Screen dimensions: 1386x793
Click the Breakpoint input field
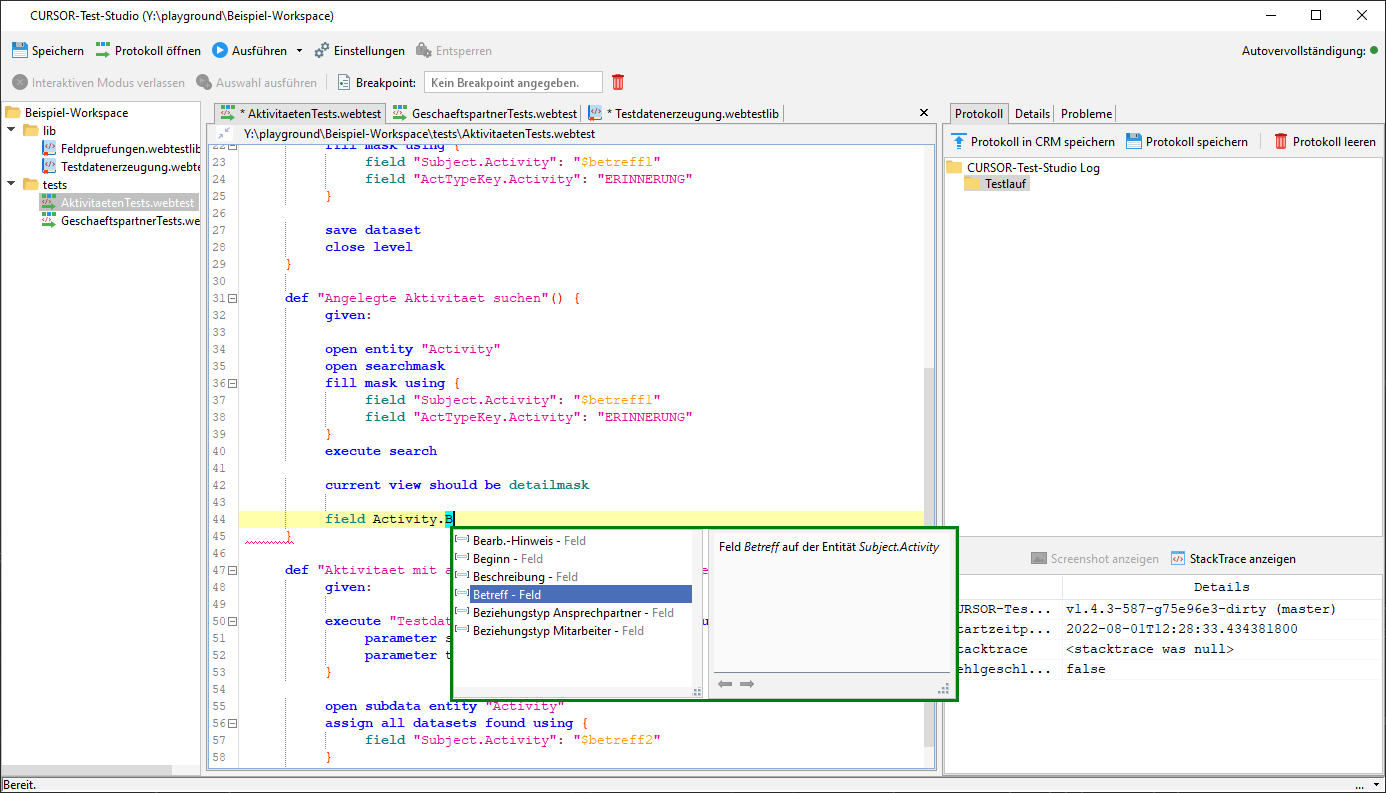[513, 83]
